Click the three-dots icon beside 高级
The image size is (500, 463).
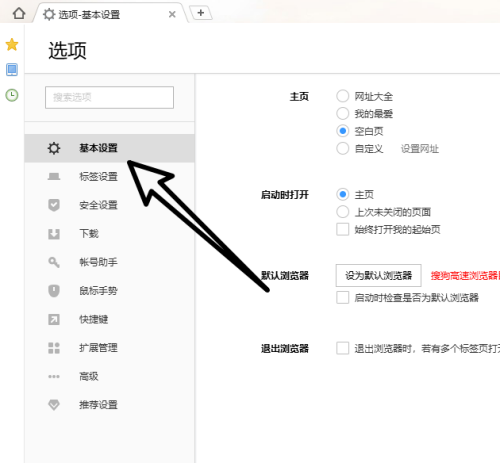(x=54, y=377)
